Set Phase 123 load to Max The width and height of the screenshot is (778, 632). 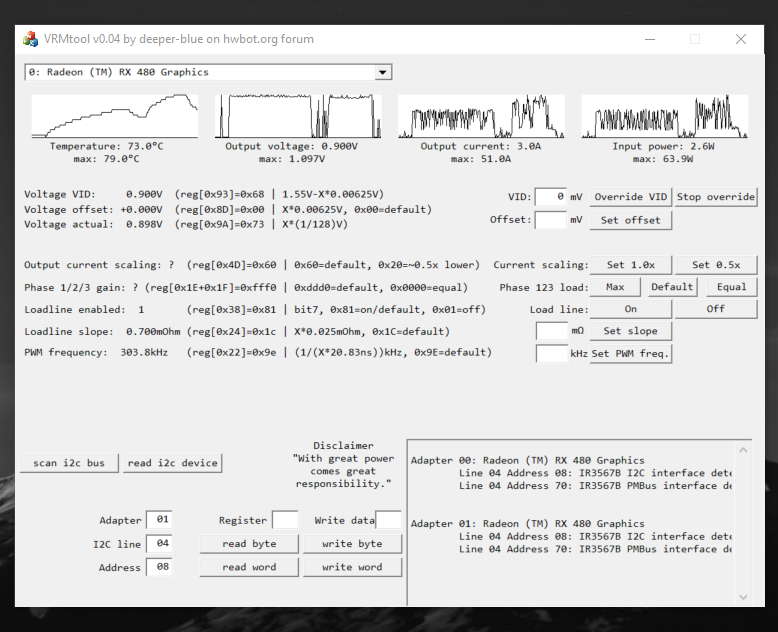click(615, 287)
